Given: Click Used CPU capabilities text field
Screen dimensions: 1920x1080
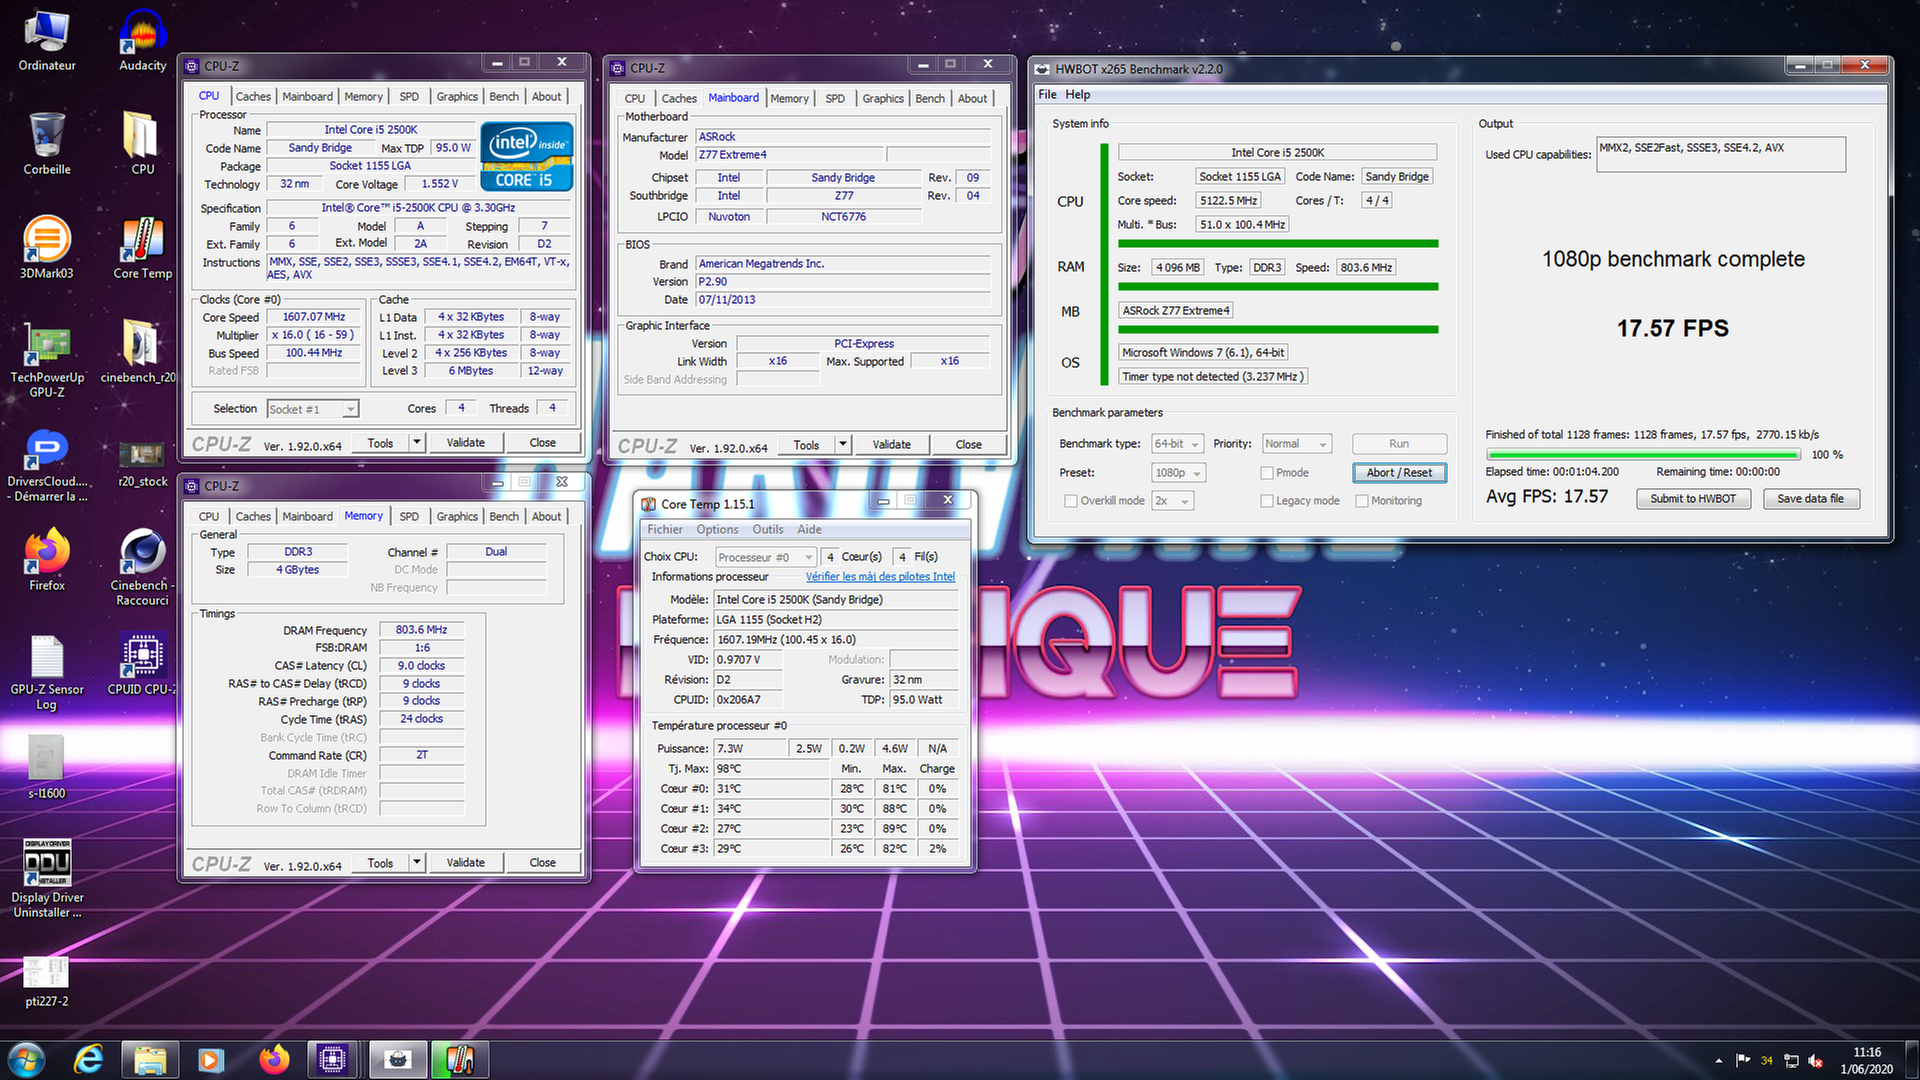Looking at the screenshot, I should pyautogui.click(x=1721, y=155).
